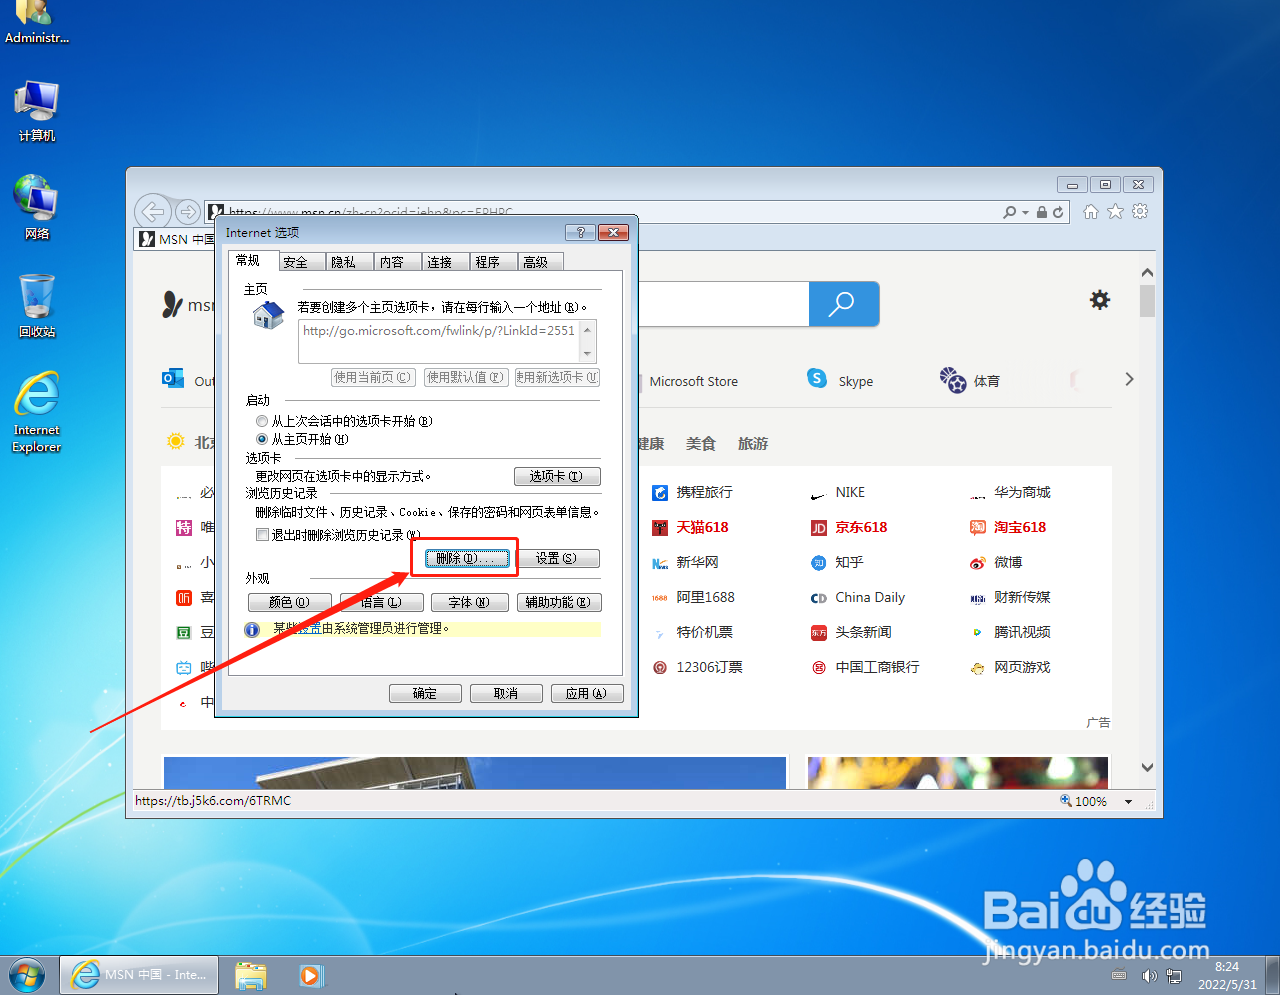The image size is (1280, 995).
Task: Click the 确定 button
Action: 425,693
